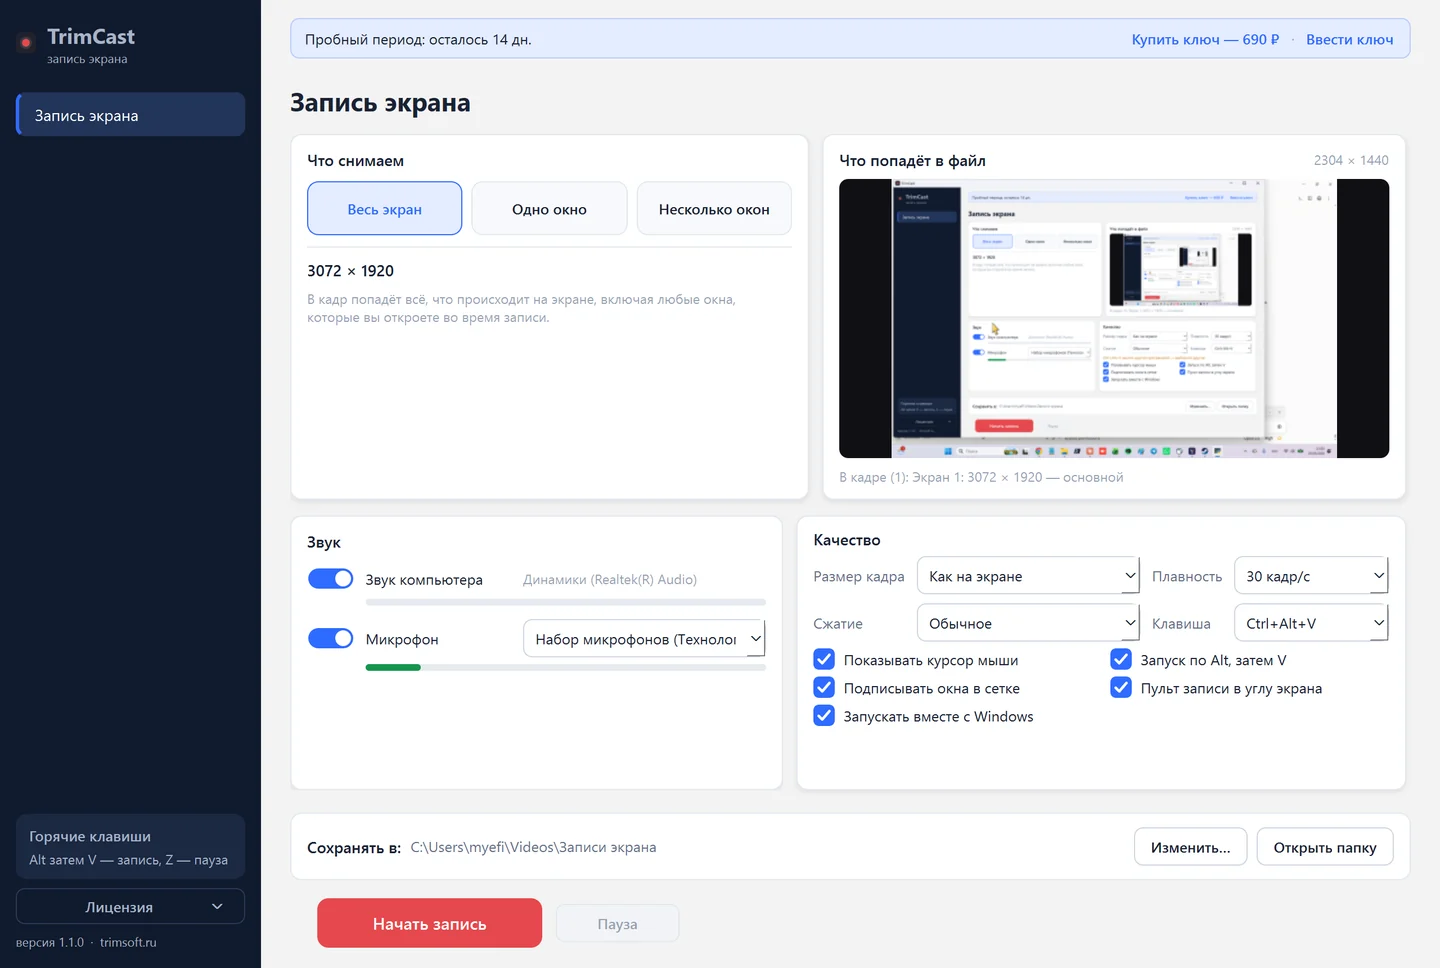Click the Пробный период trial notice text
The image size is (1440, 968).
[418, 40]
